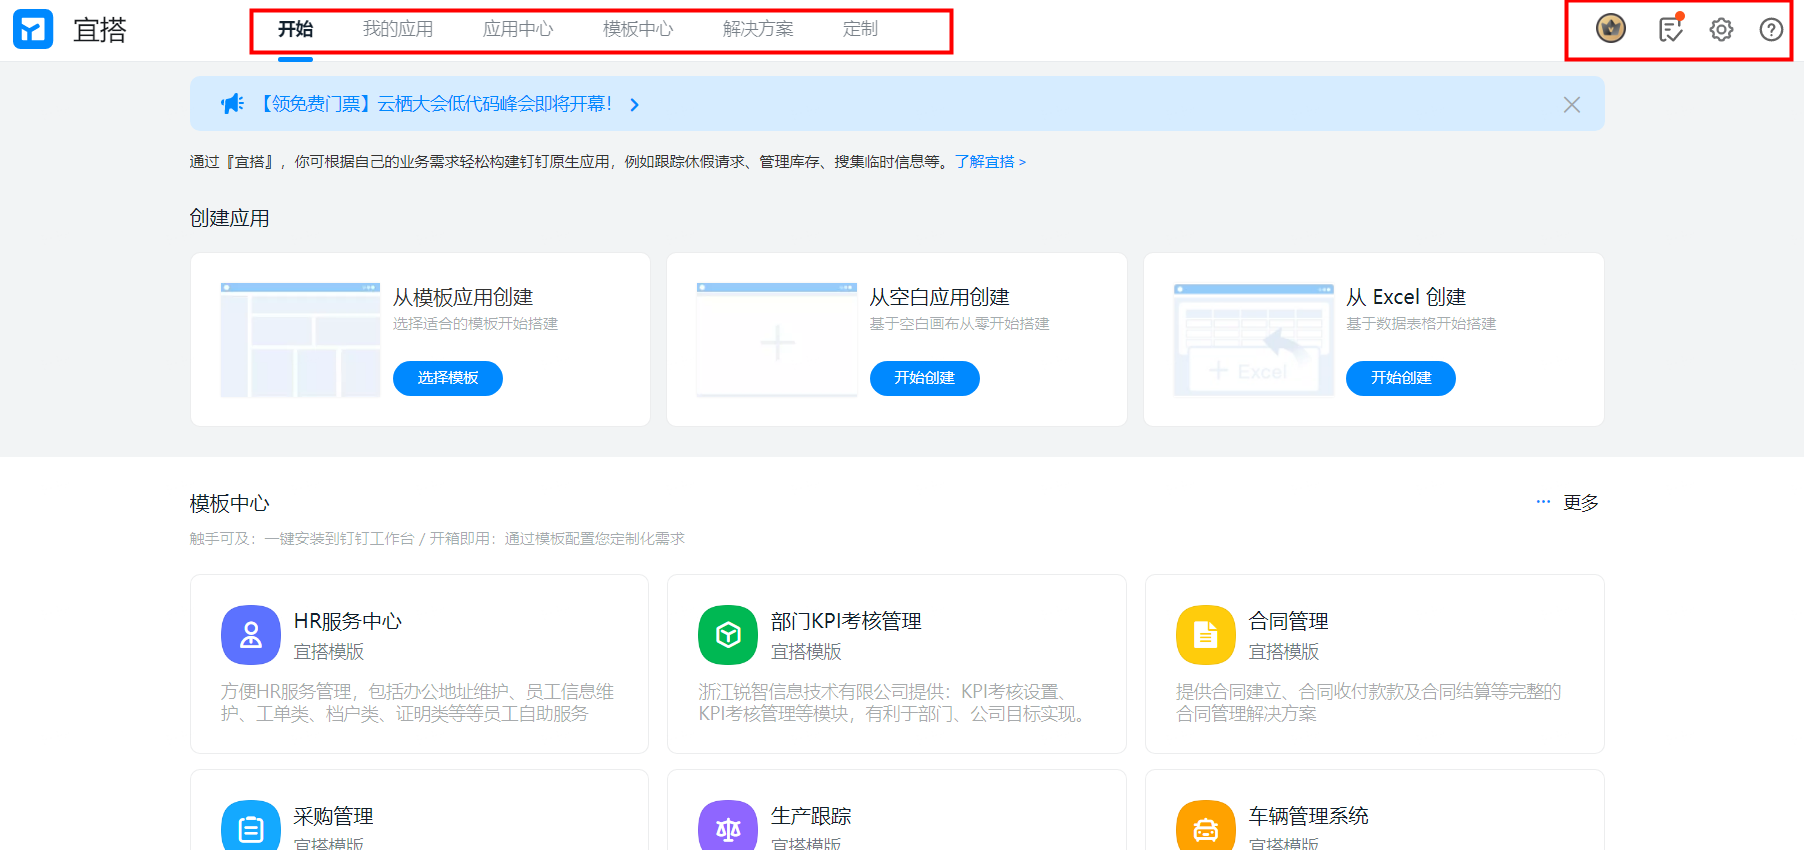Click 更多 in the template center
Viewport: 1804px width, 850px height.
1581,503
